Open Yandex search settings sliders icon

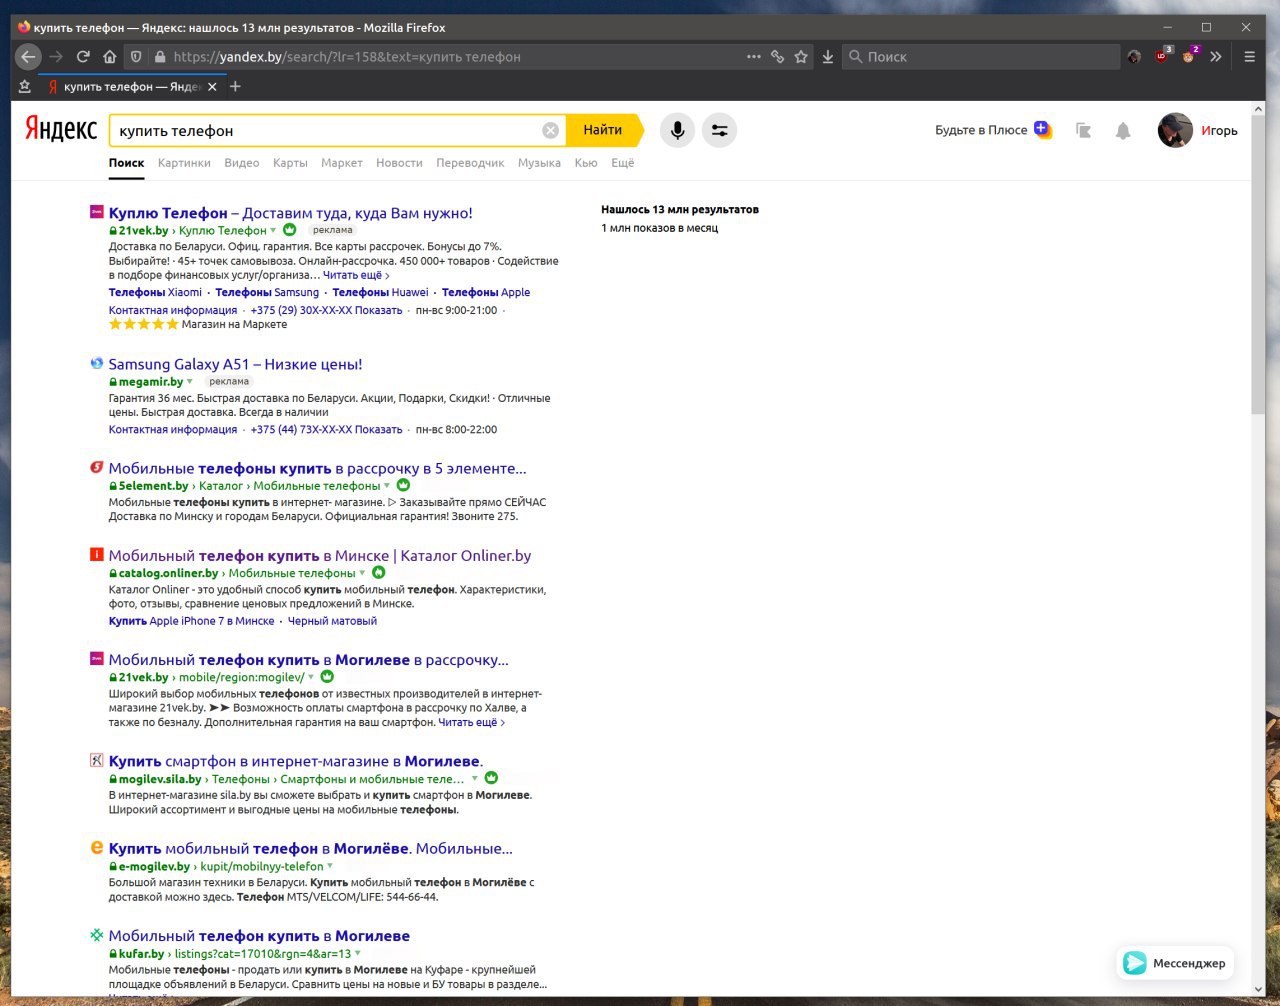coord(719,130)
